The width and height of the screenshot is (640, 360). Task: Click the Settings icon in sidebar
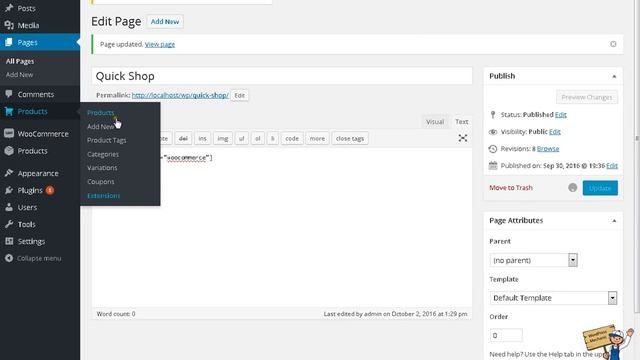coord(9,241)
